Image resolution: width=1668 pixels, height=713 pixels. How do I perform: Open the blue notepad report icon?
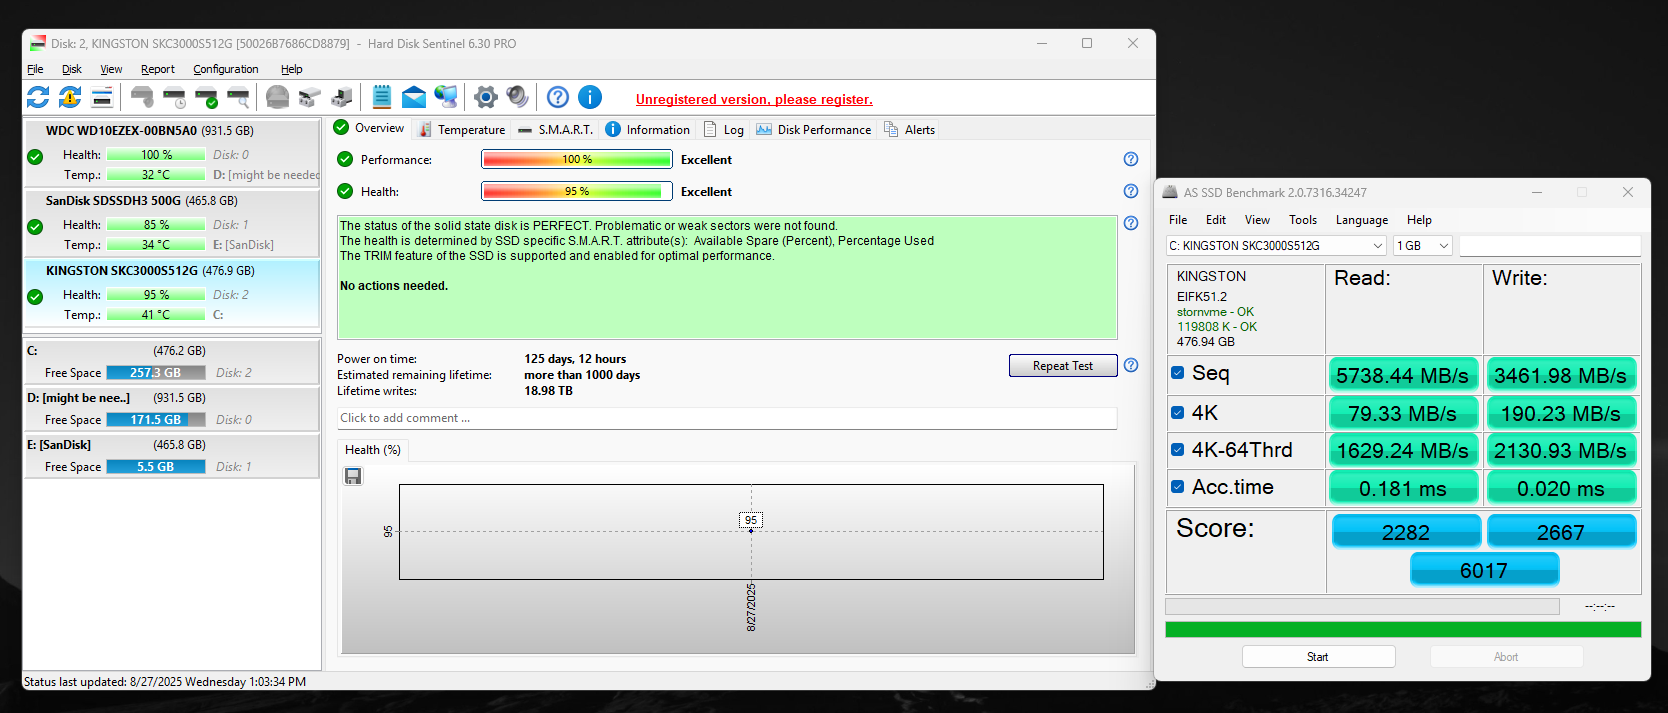pyautogui.click(x=382, y=97)
